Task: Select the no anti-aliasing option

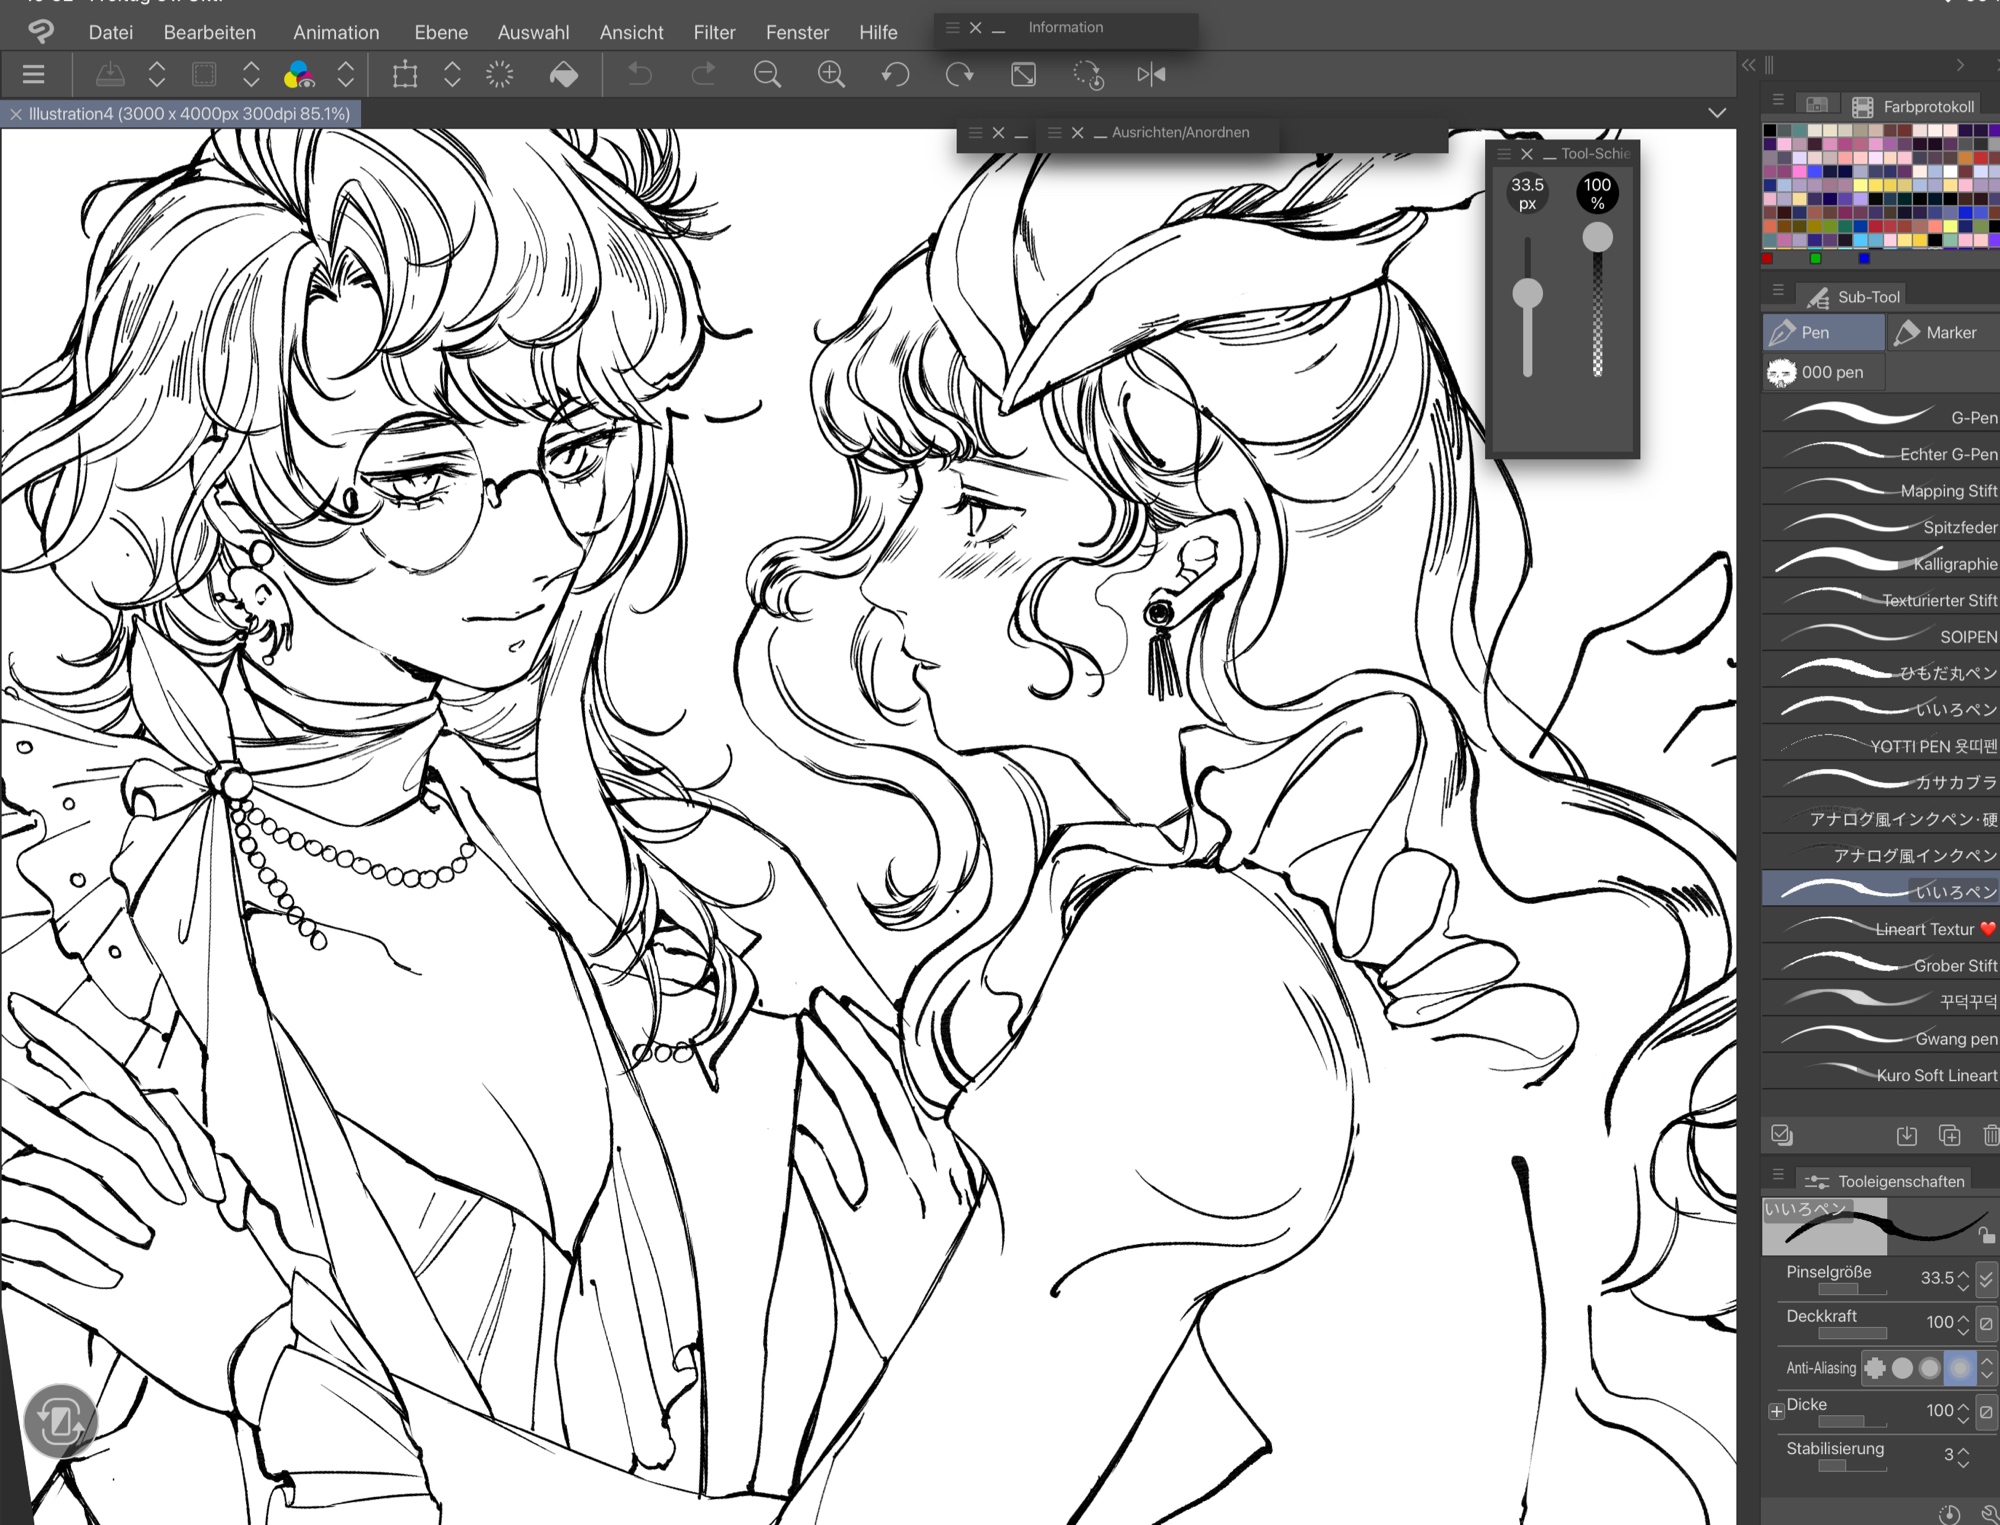Action: [1875, 1367]
